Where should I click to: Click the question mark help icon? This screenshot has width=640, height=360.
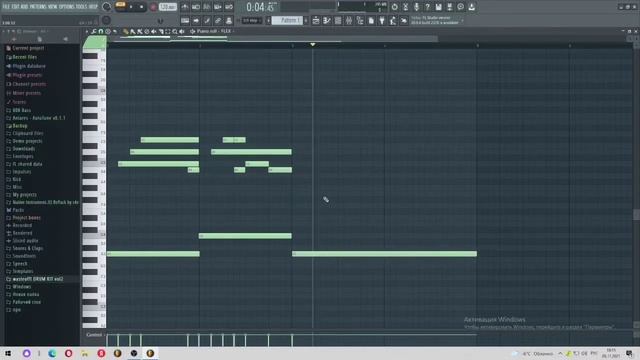[x=428, y=7]
